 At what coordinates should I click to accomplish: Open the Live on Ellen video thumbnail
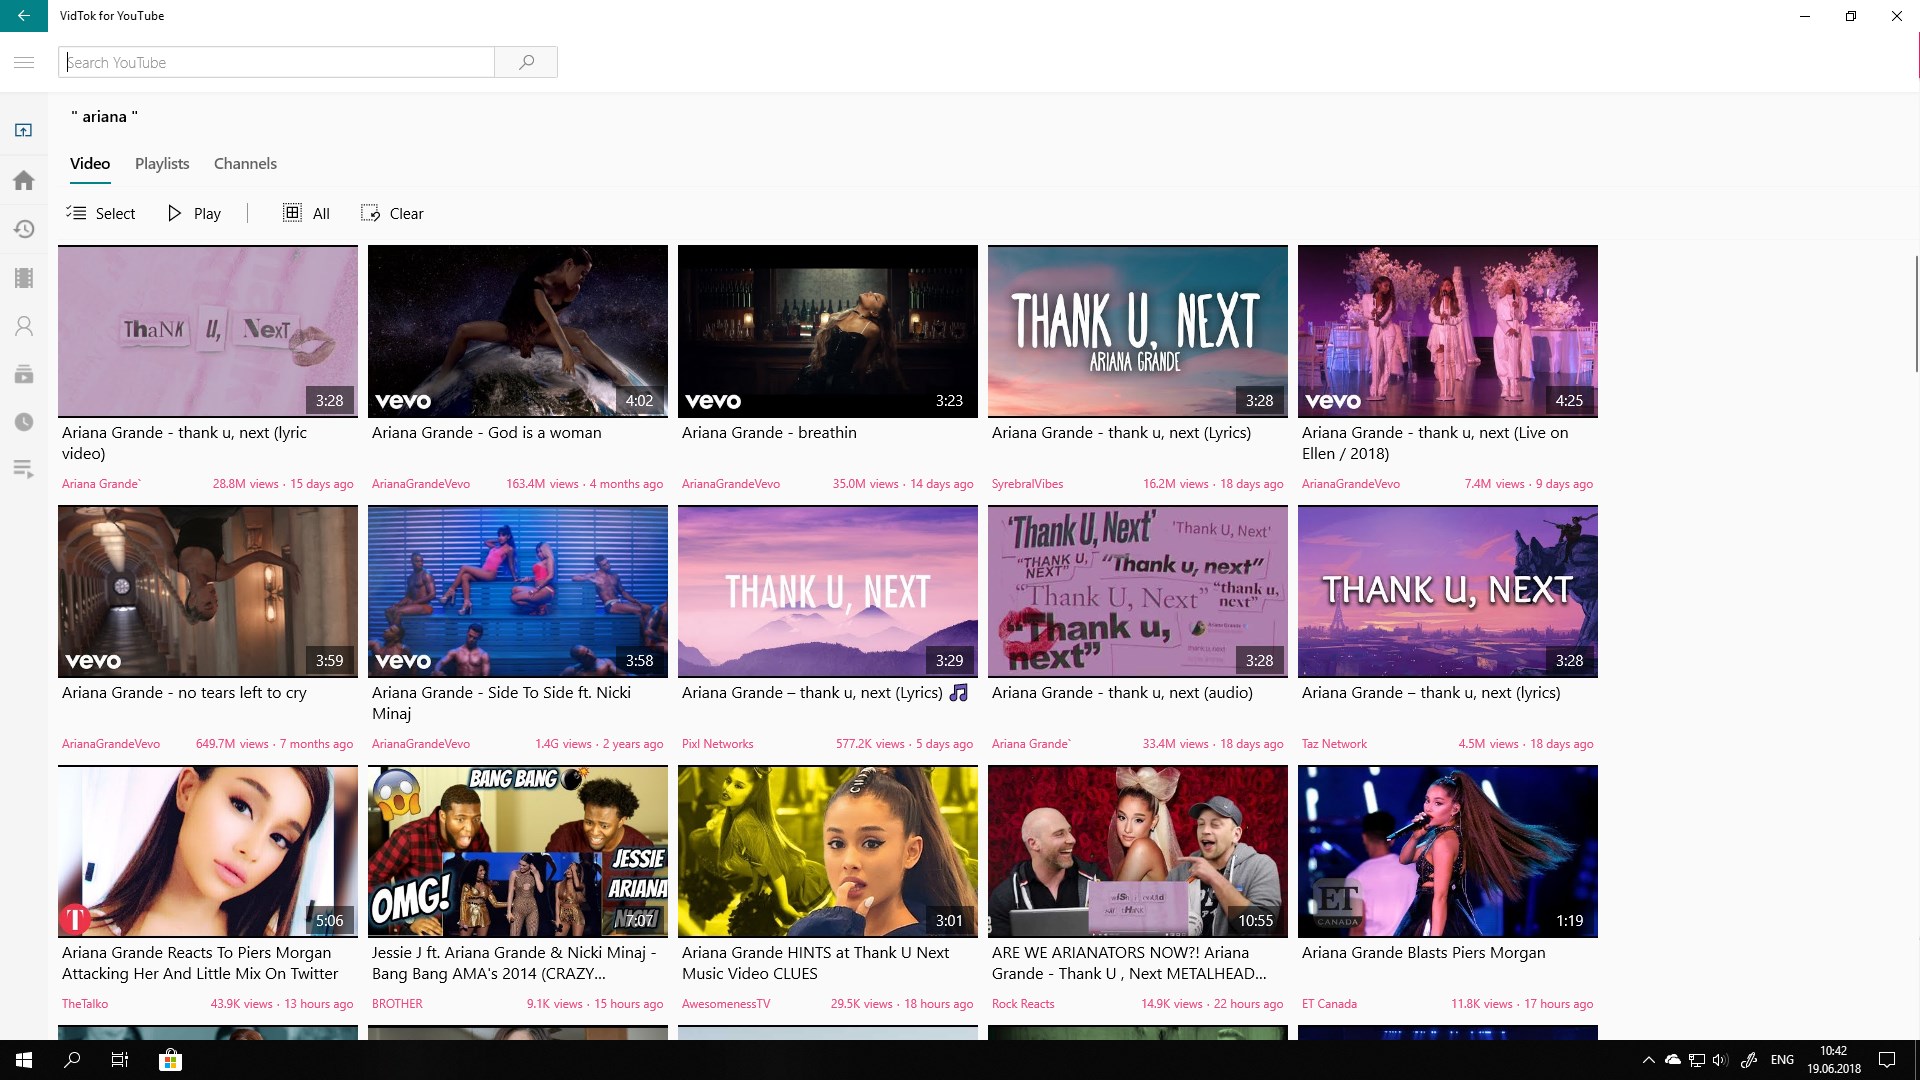coord(1448,331)
